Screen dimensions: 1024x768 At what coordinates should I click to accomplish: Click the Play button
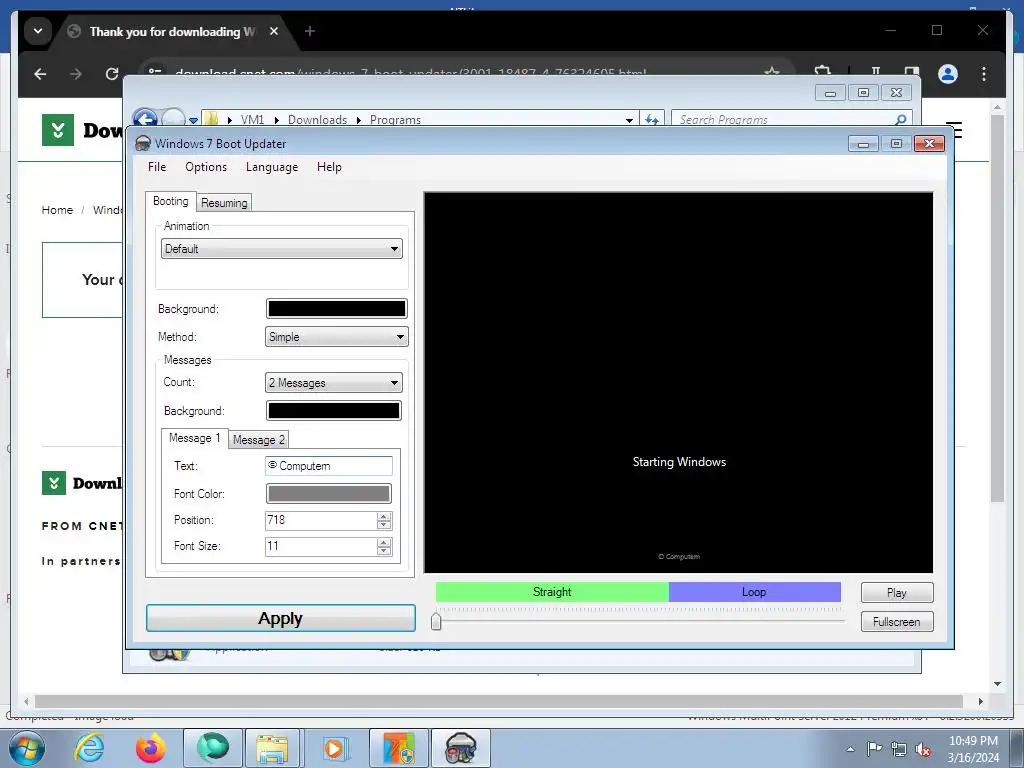click(897, 593)
